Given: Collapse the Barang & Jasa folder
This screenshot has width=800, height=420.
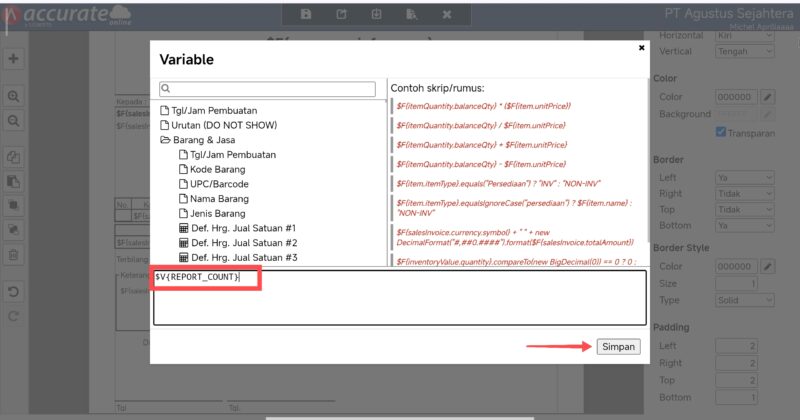Looking at the screenshot, I should (x=165, y=141).
